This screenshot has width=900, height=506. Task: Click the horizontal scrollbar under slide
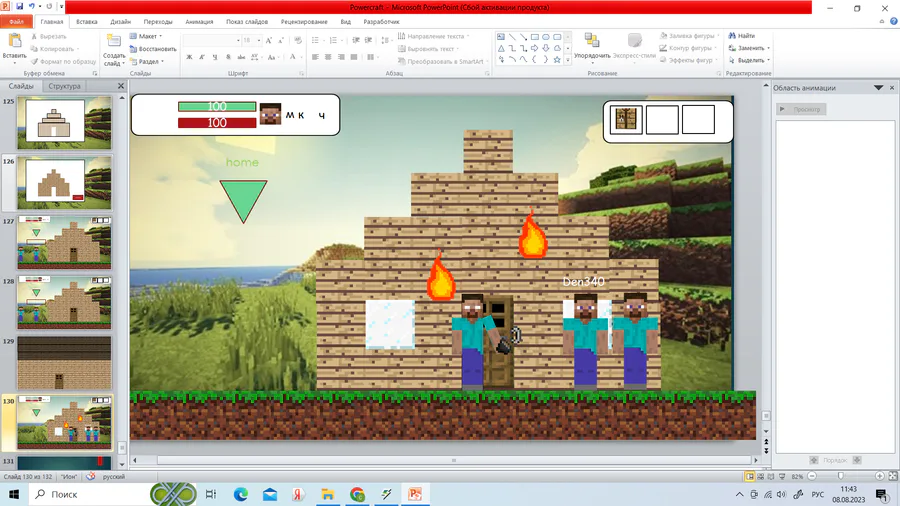[453, 460]
